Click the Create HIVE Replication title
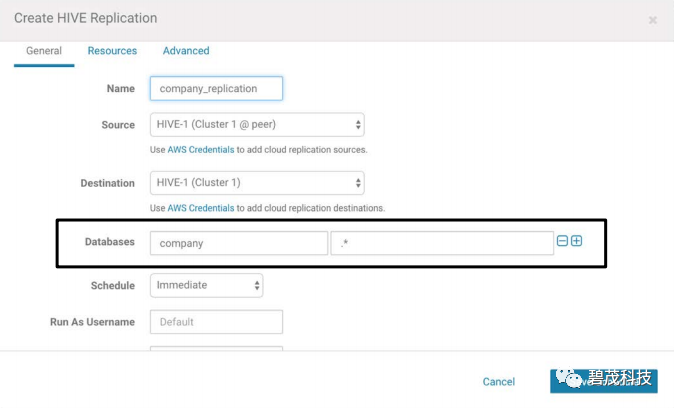 [x=85, y=18]
